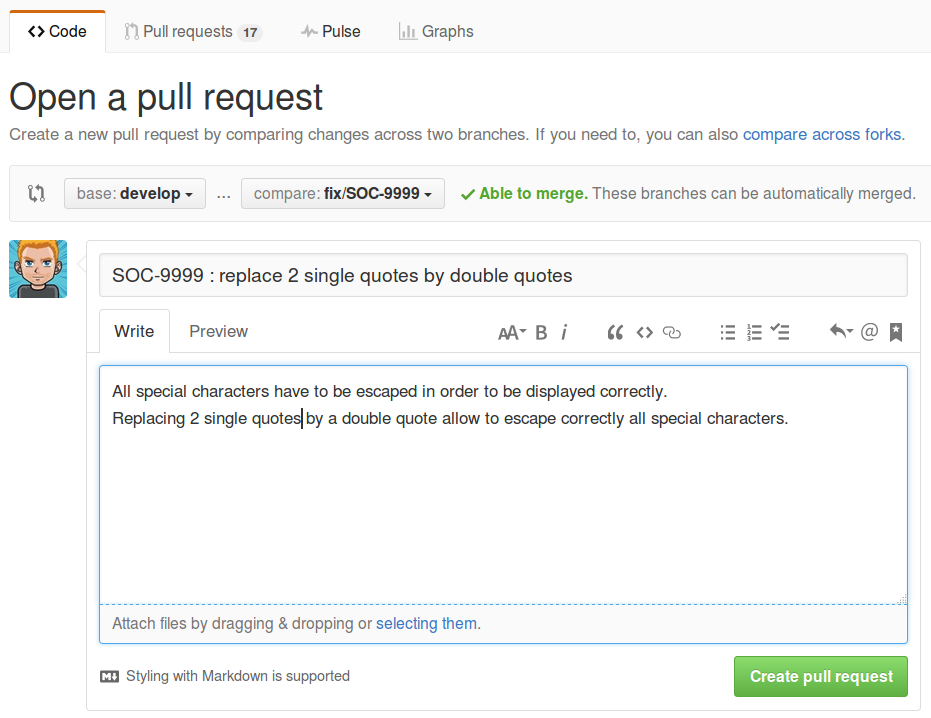
Task: Open the base branch dropdown
Action: tap(134, 193)
